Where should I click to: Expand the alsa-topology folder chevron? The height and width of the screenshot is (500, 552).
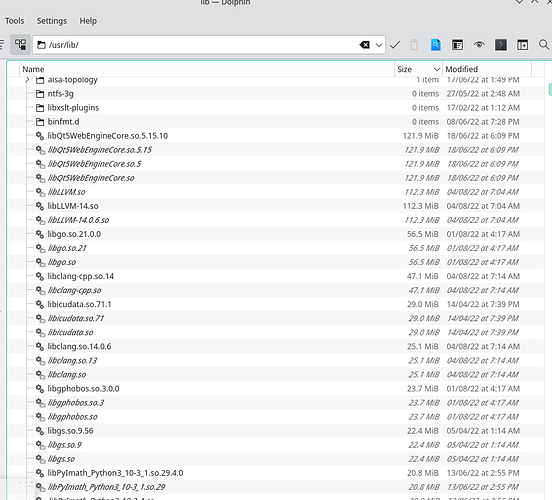point(27,80)
